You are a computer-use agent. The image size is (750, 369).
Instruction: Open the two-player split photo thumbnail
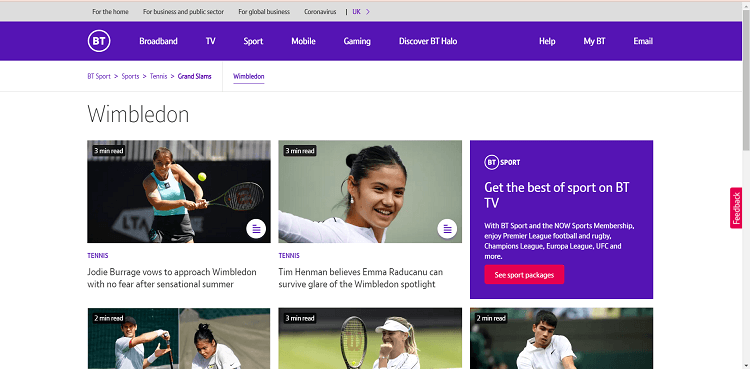tap(179, 338)
